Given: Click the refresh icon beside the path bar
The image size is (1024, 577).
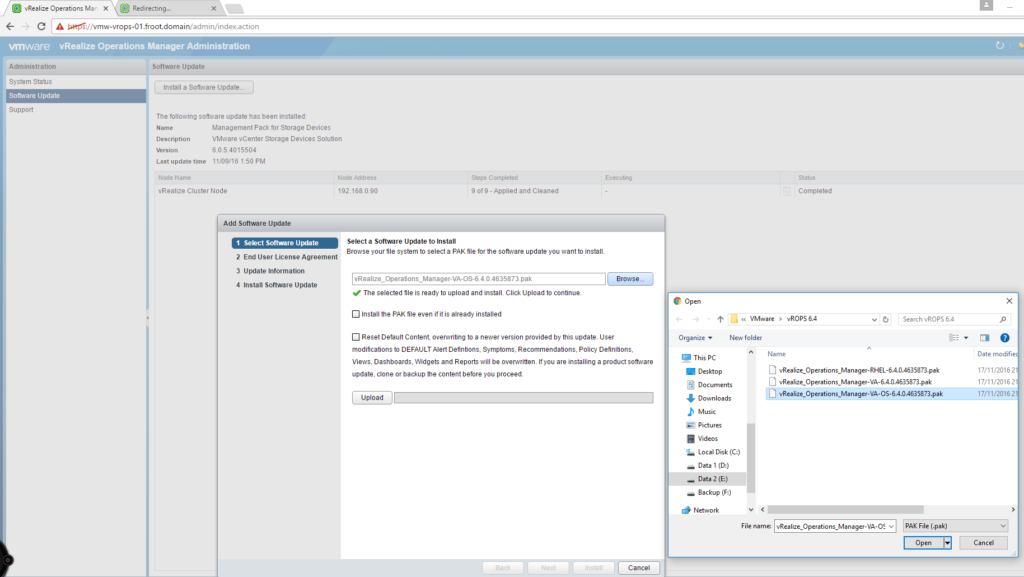Looking at the screenshot, I should coord(886,319).
